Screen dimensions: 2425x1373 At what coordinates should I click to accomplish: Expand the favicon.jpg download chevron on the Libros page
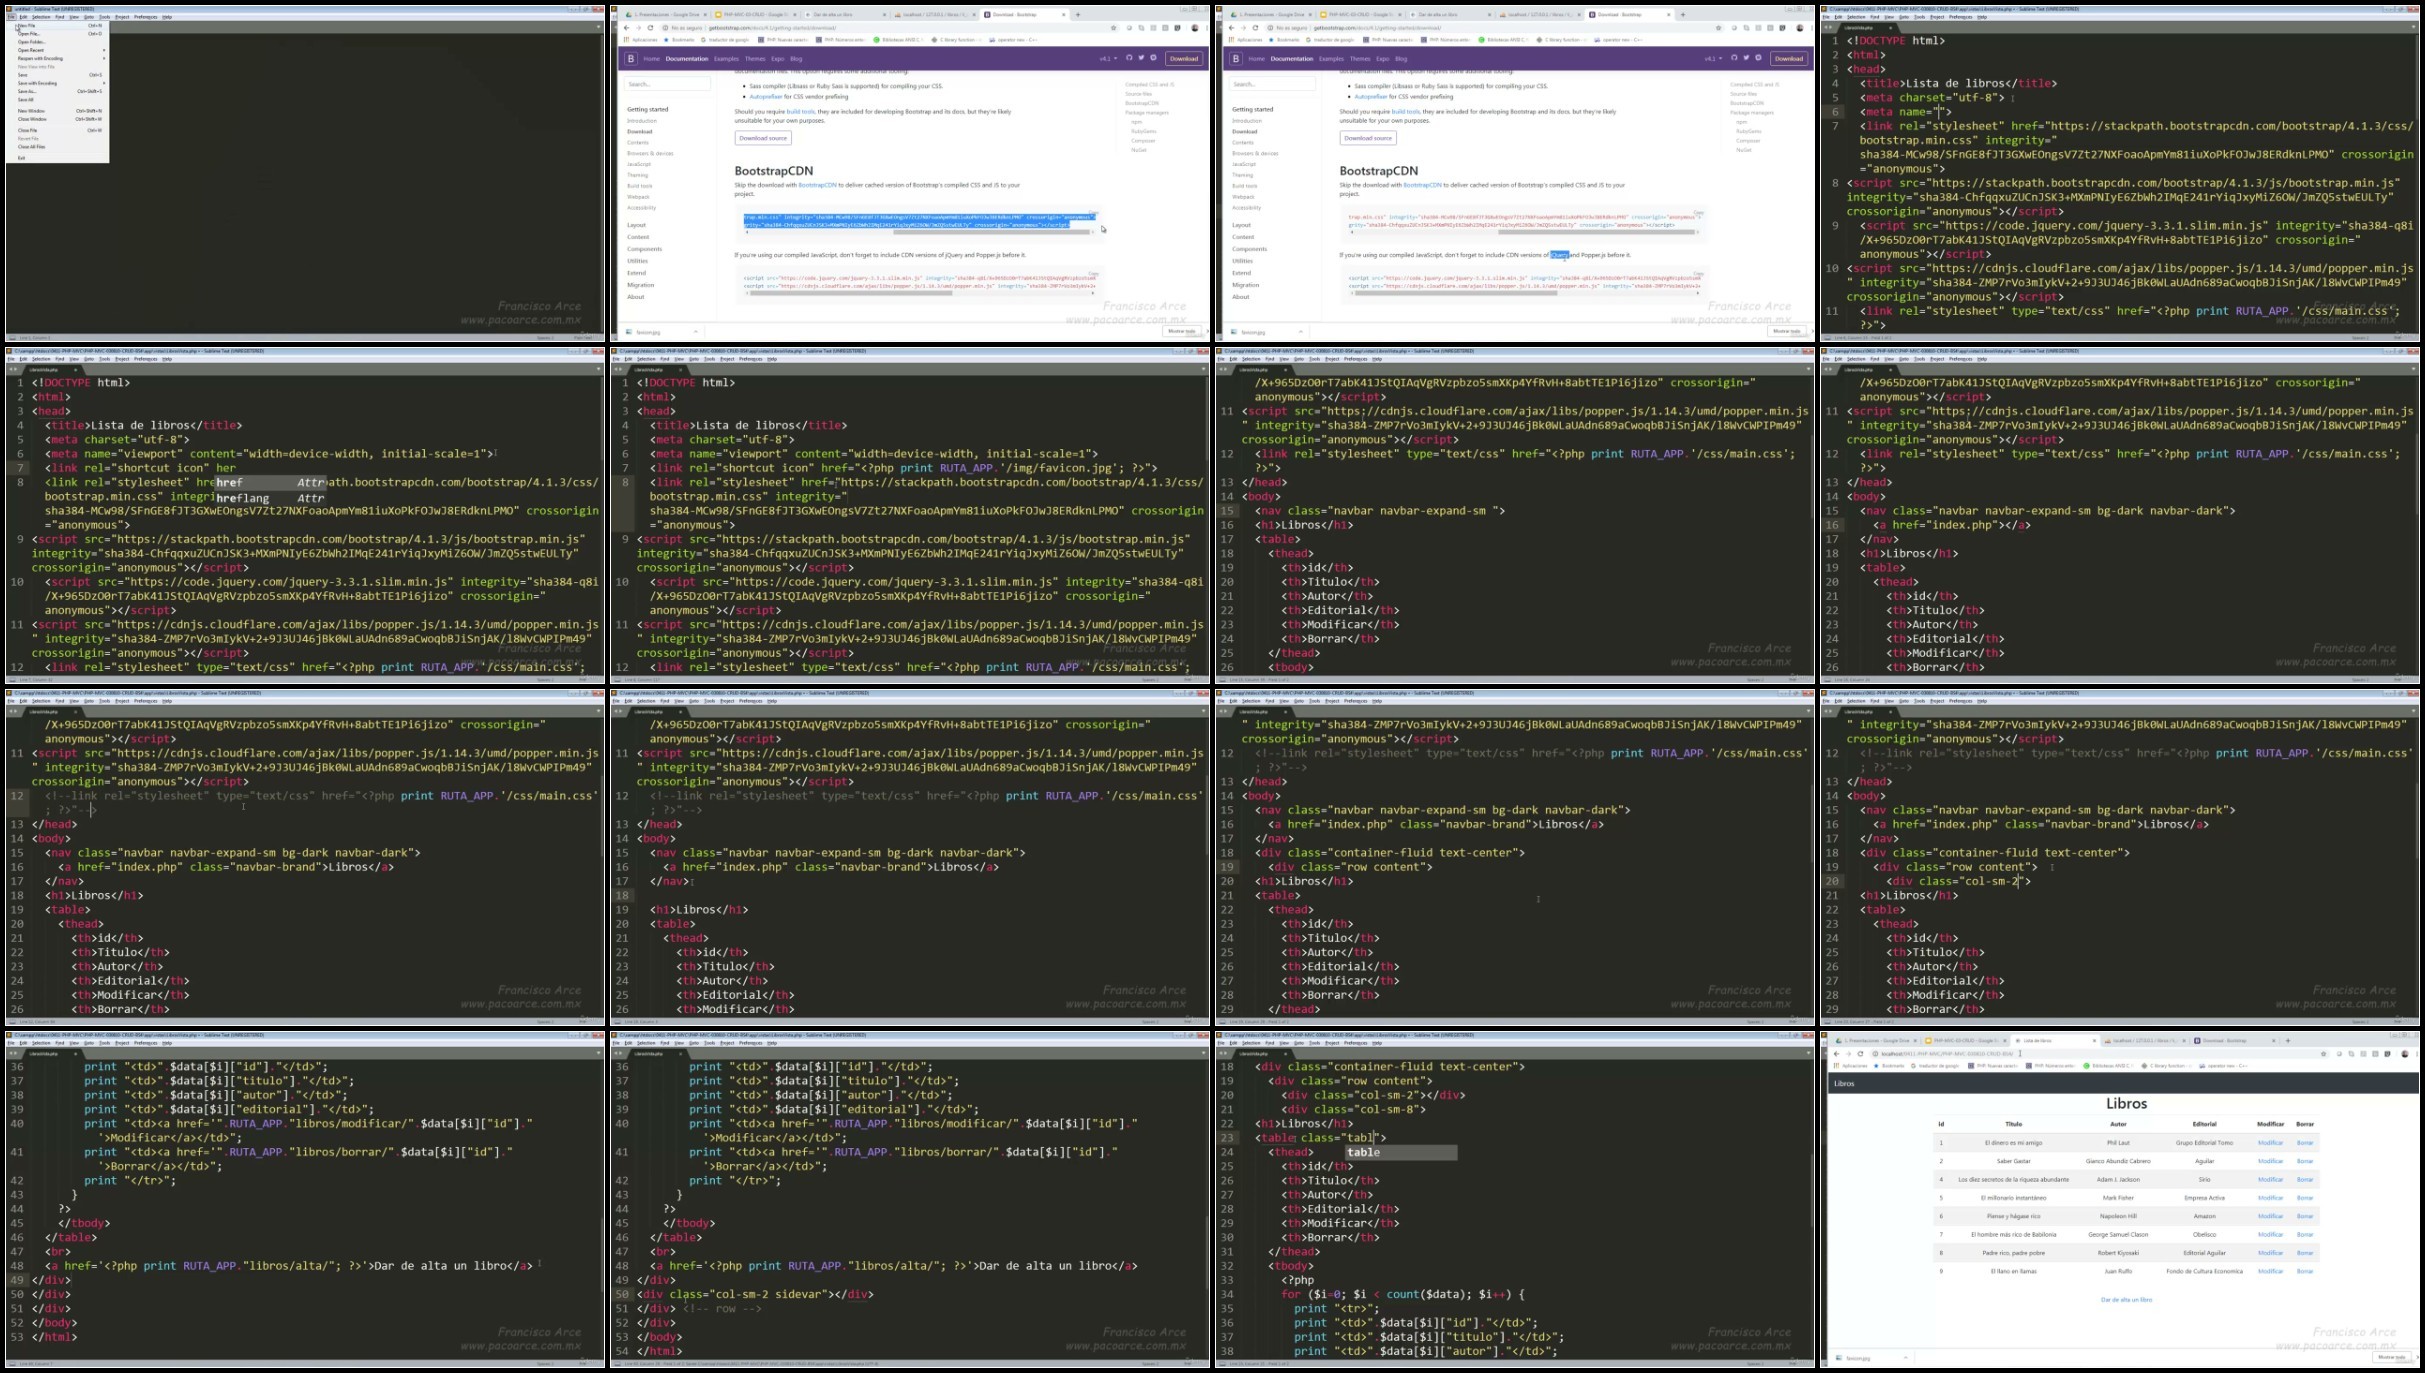click(1905, 1357)
